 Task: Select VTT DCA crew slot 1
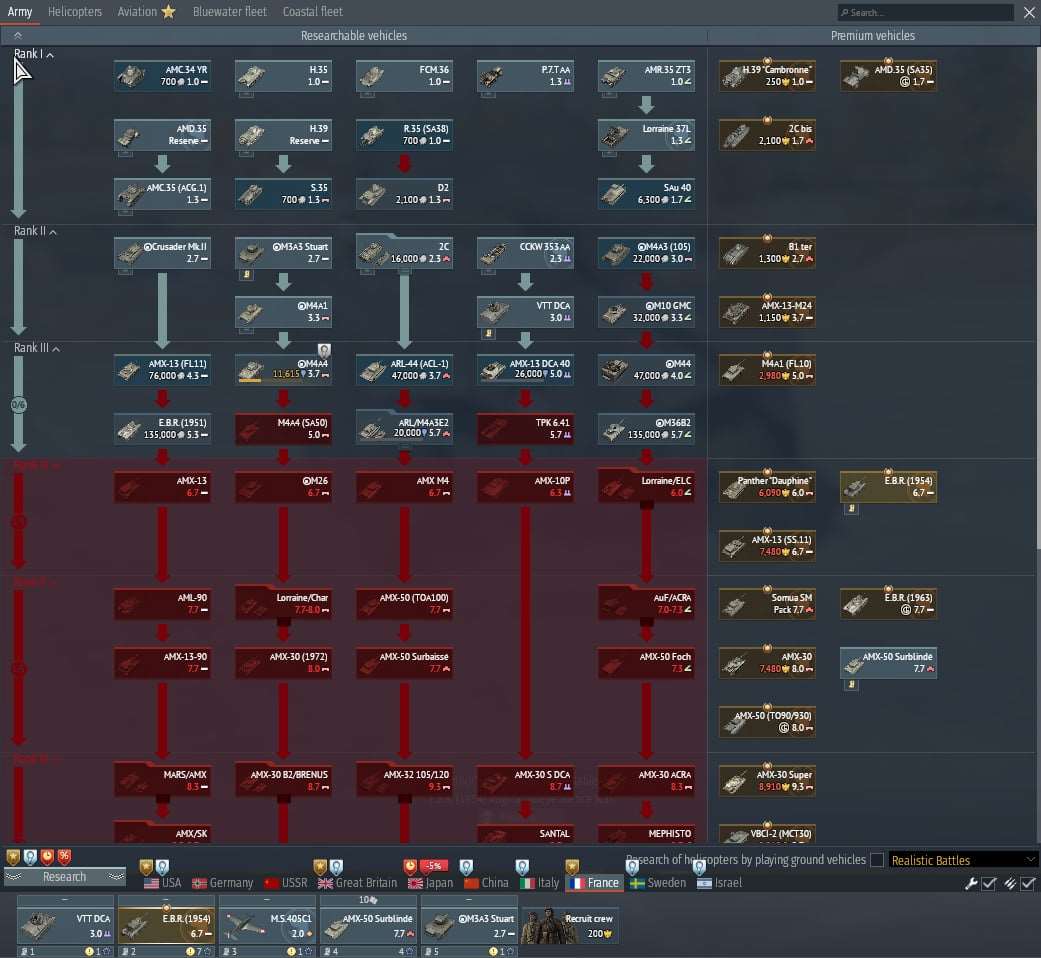[x=64, y=926]
